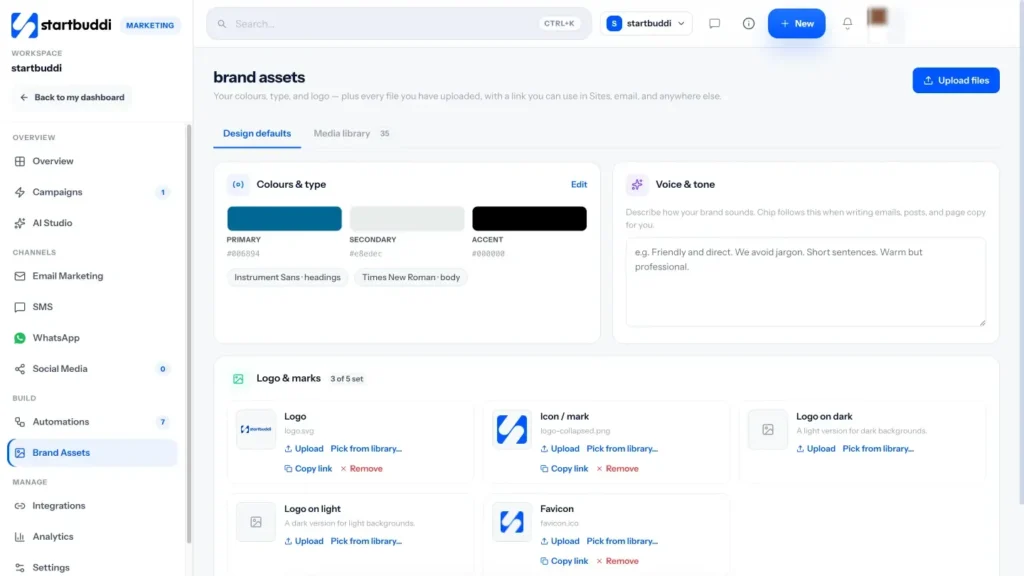The width and height of the screenshot is (1024, 576).
Task: Open the info help icon in the top bar
Action: (748, 24)
